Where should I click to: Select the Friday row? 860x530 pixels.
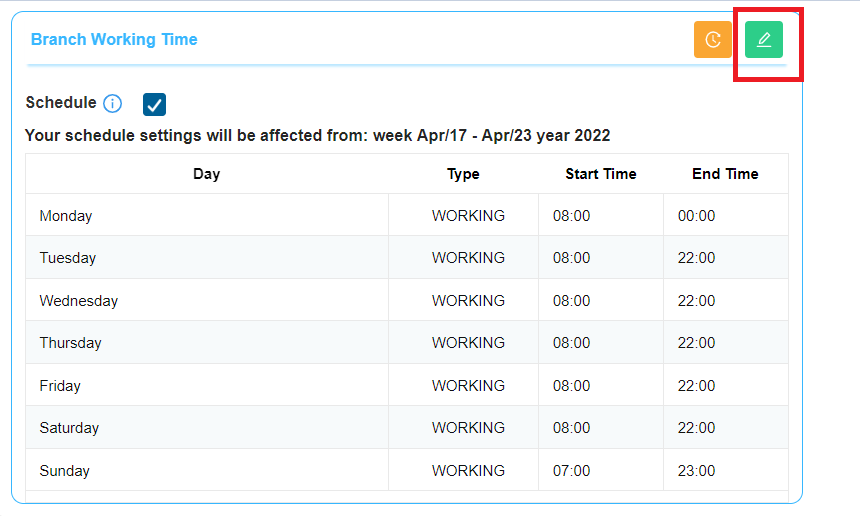(407, 385)
